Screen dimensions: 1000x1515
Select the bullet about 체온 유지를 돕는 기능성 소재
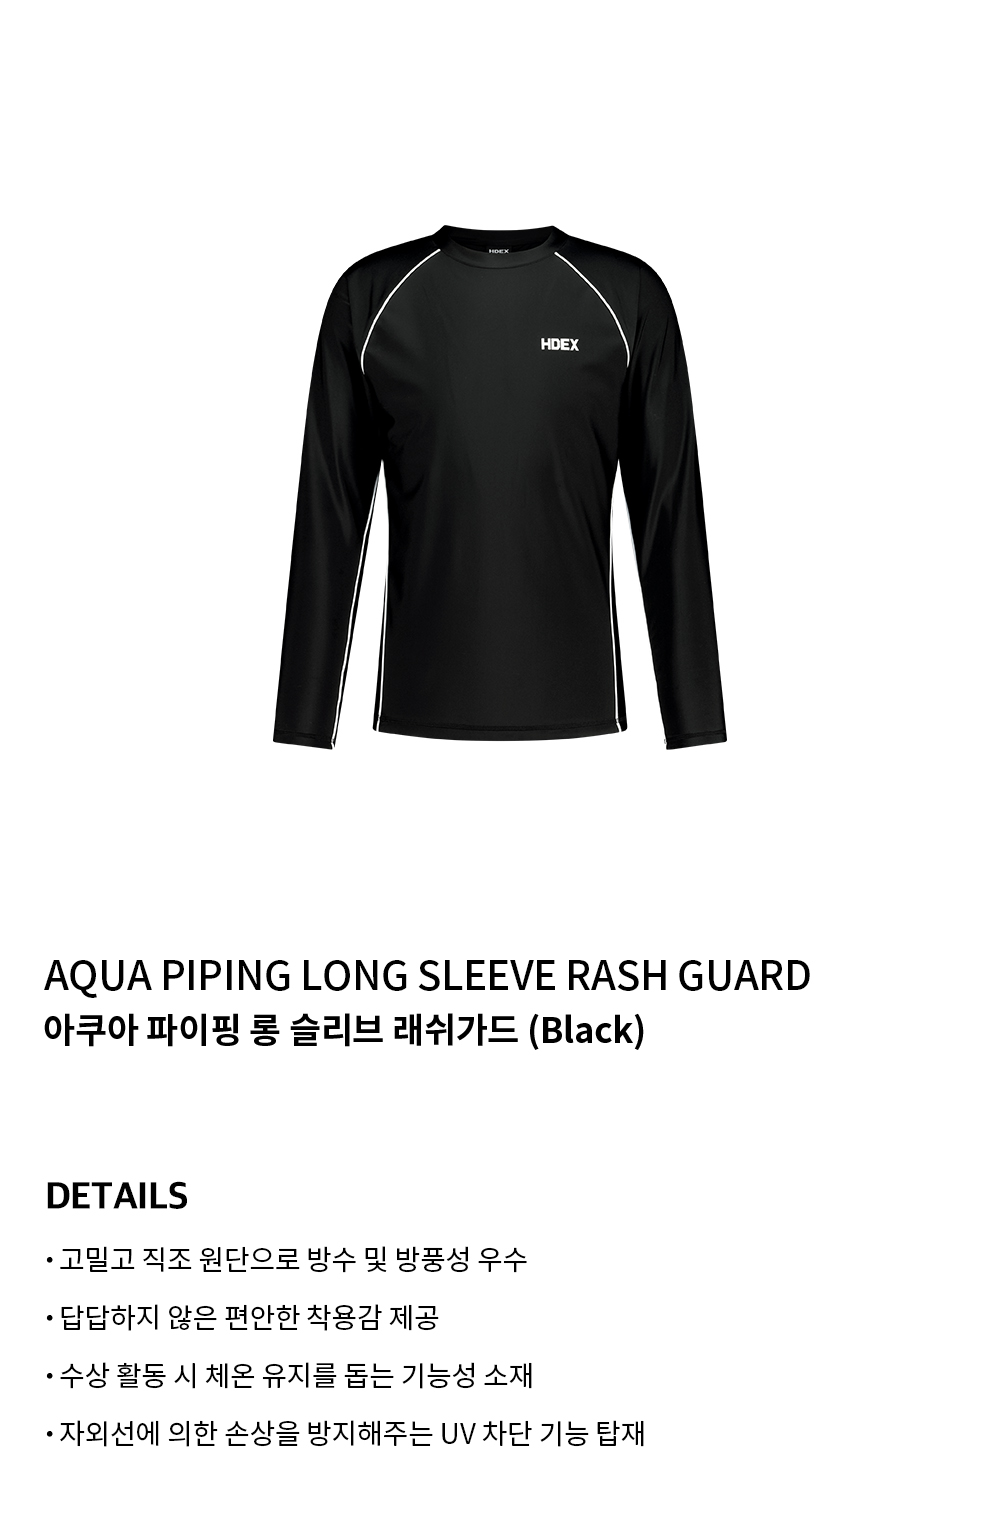pyautogui.click(x=289, y=1375)
